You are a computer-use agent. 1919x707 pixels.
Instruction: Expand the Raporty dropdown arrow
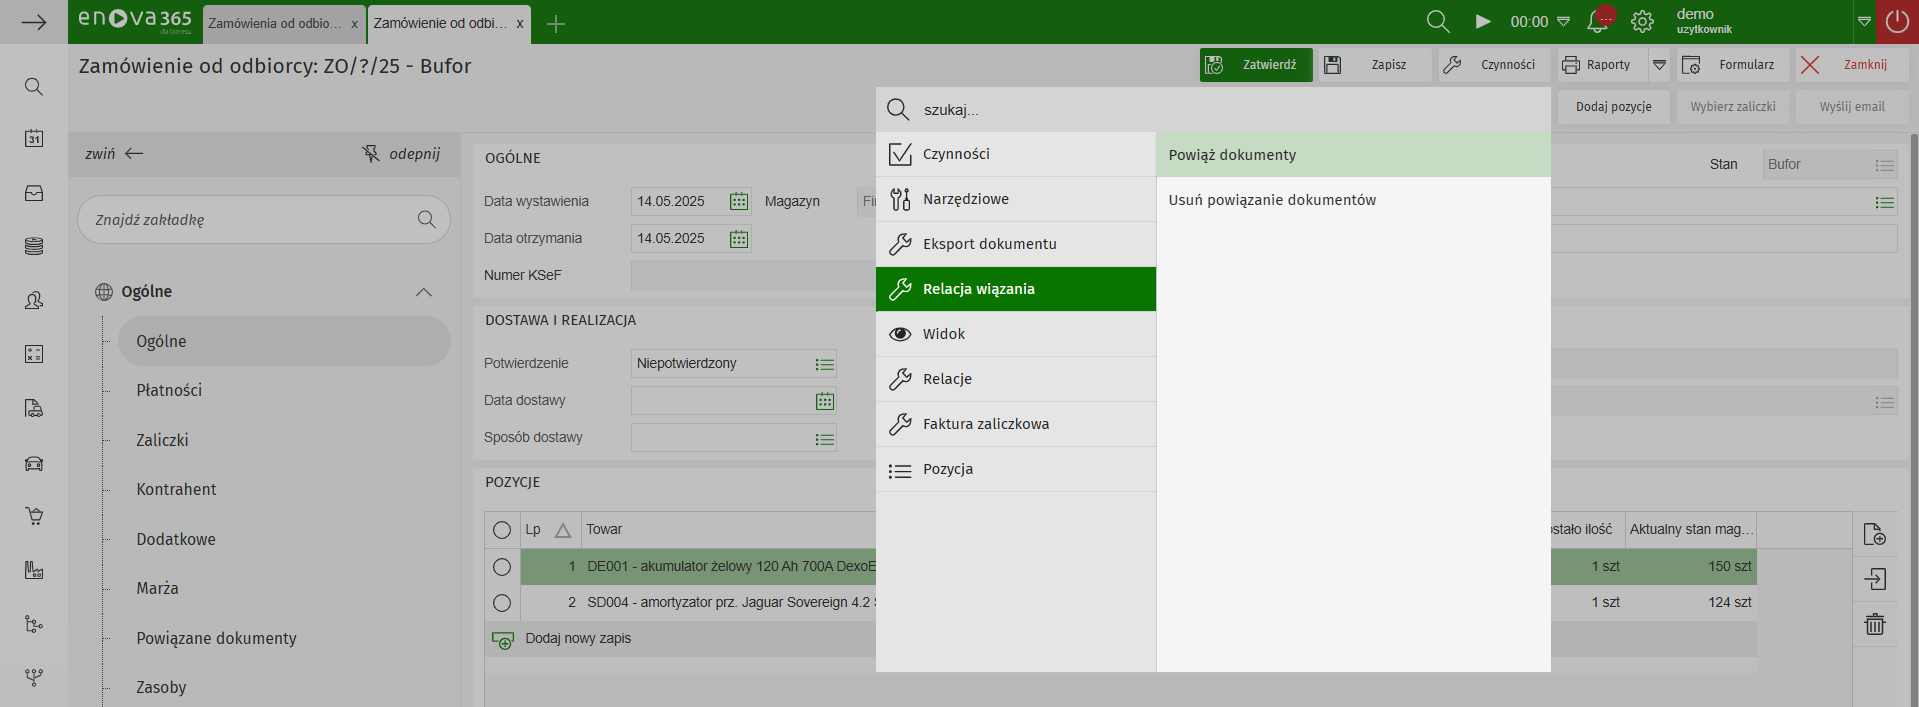pos(1659,65)
